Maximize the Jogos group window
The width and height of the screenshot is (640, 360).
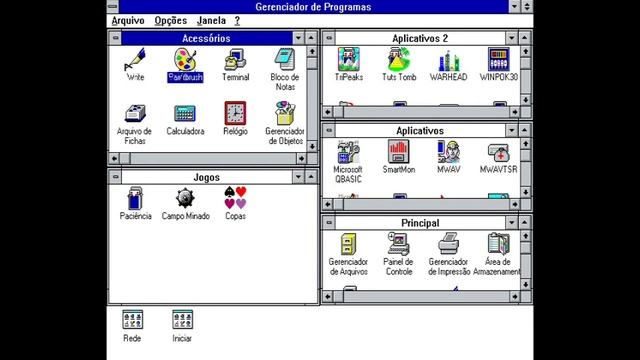coord(311,177)
